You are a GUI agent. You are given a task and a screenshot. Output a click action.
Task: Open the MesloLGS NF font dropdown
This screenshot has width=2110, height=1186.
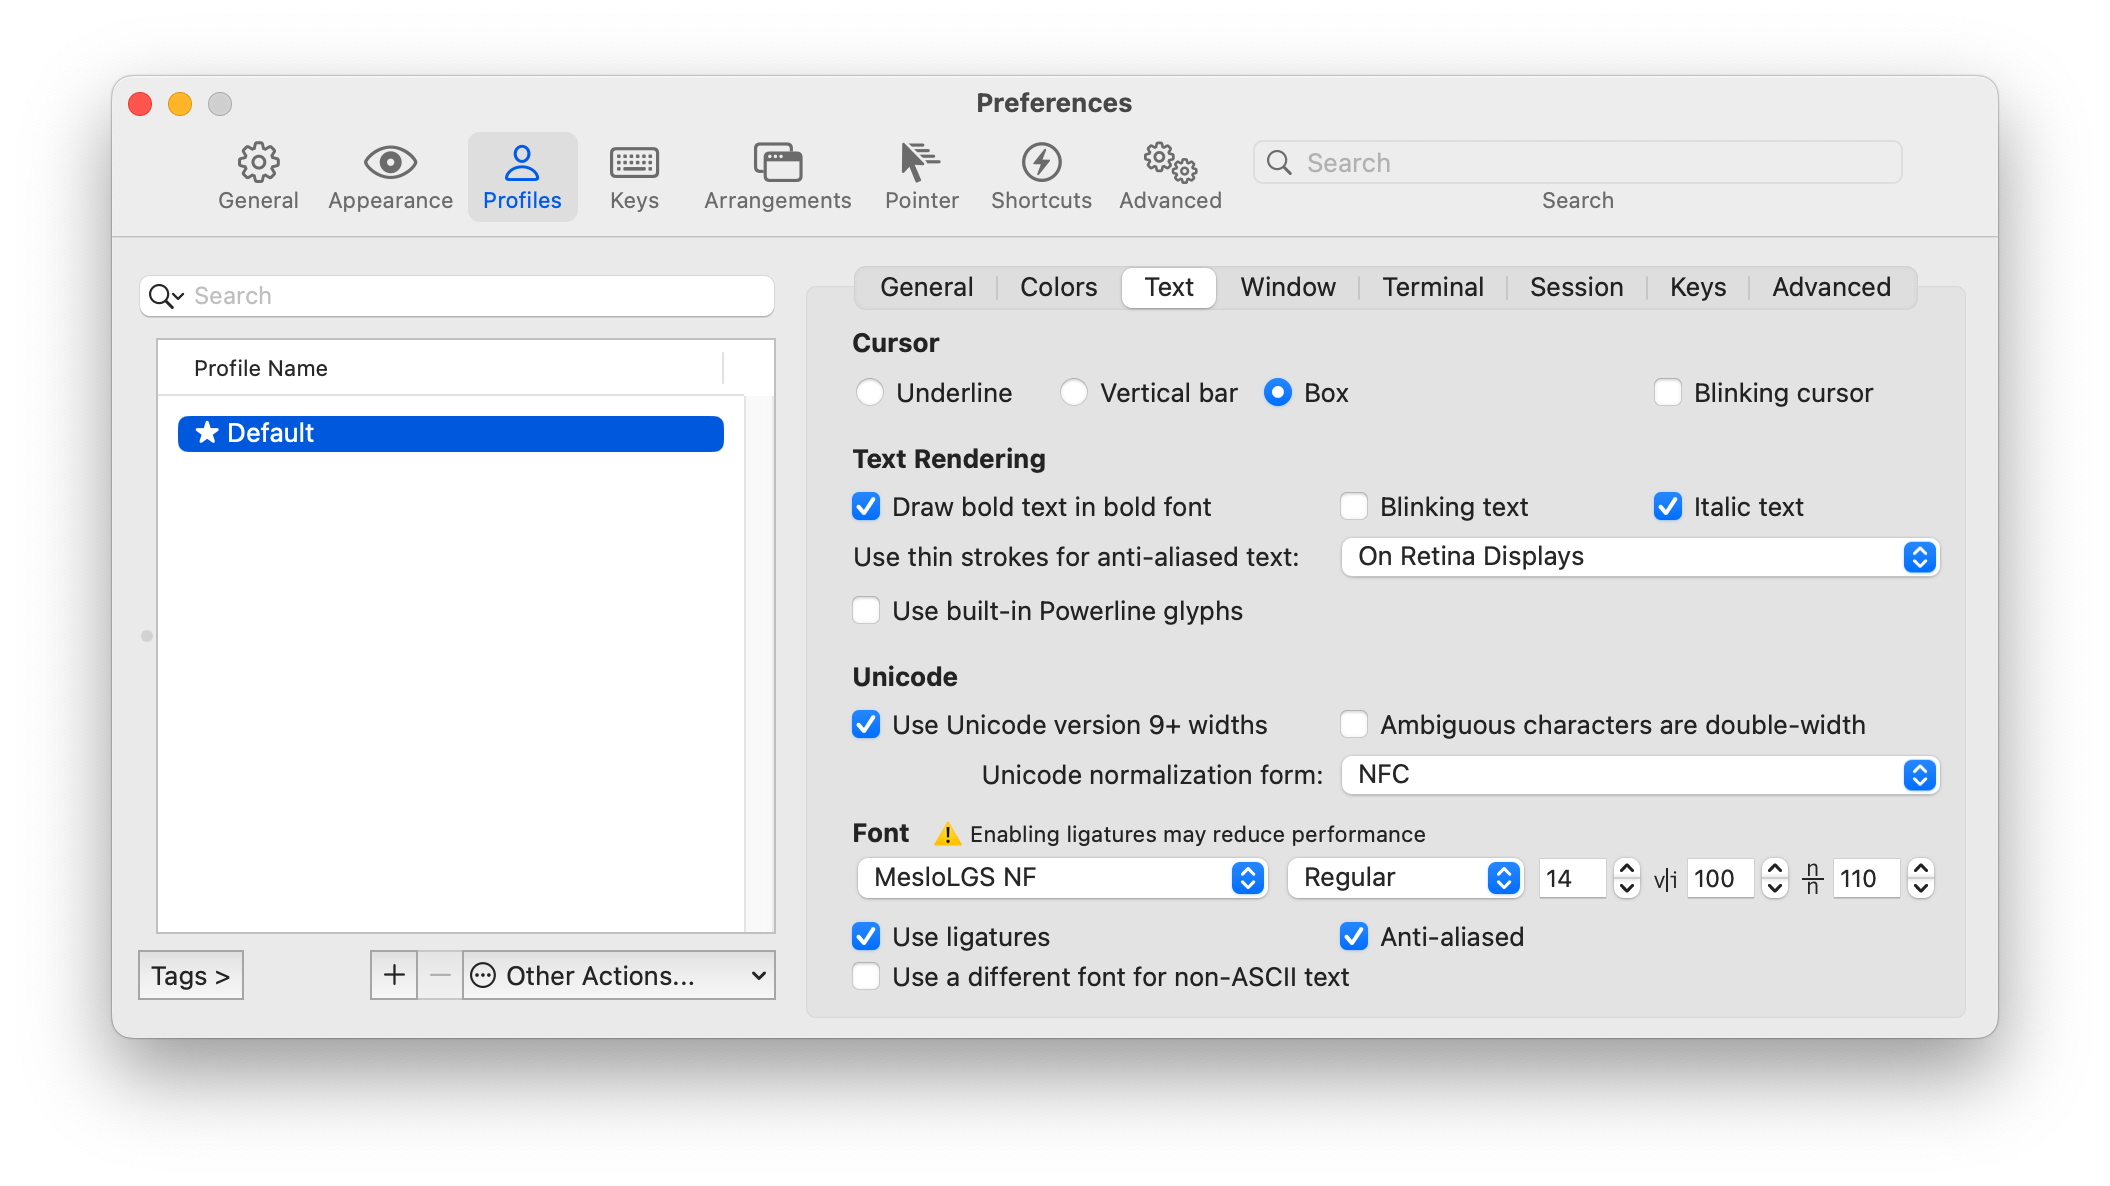click(x=1062, y=878)
